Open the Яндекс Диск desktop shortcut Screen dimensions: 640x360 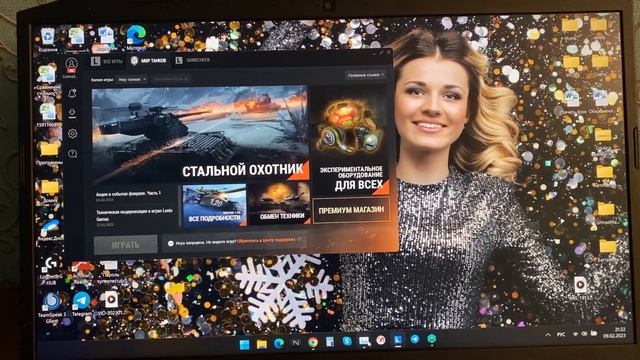coord(51,230)
